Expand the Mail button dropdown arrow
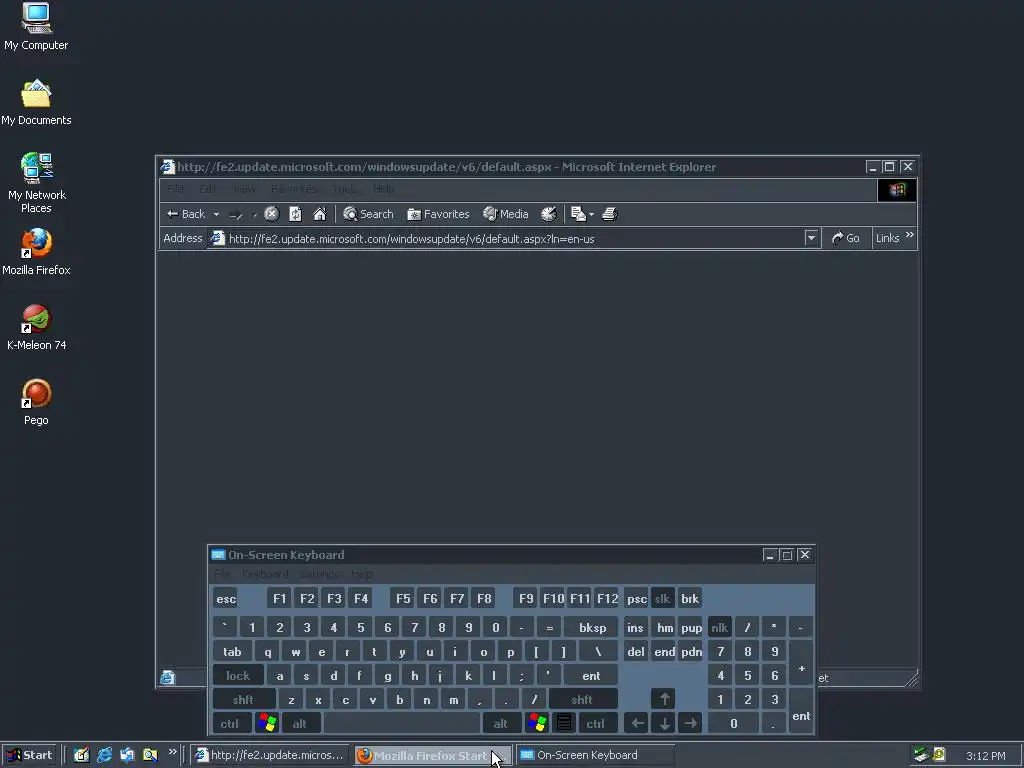 (591, 214)
